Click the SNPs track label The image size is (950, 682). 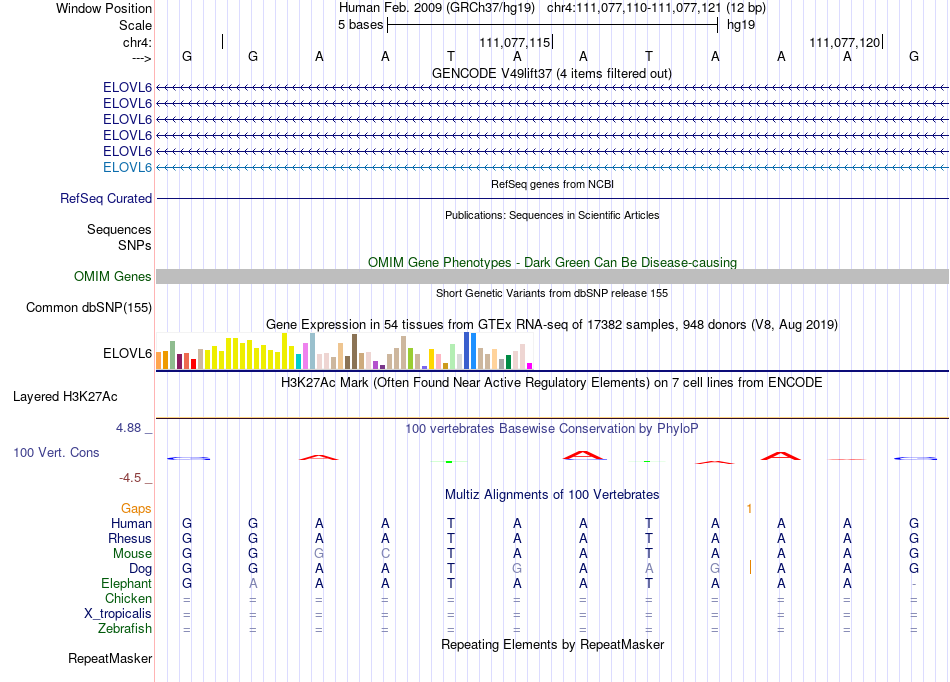[135, 245]
